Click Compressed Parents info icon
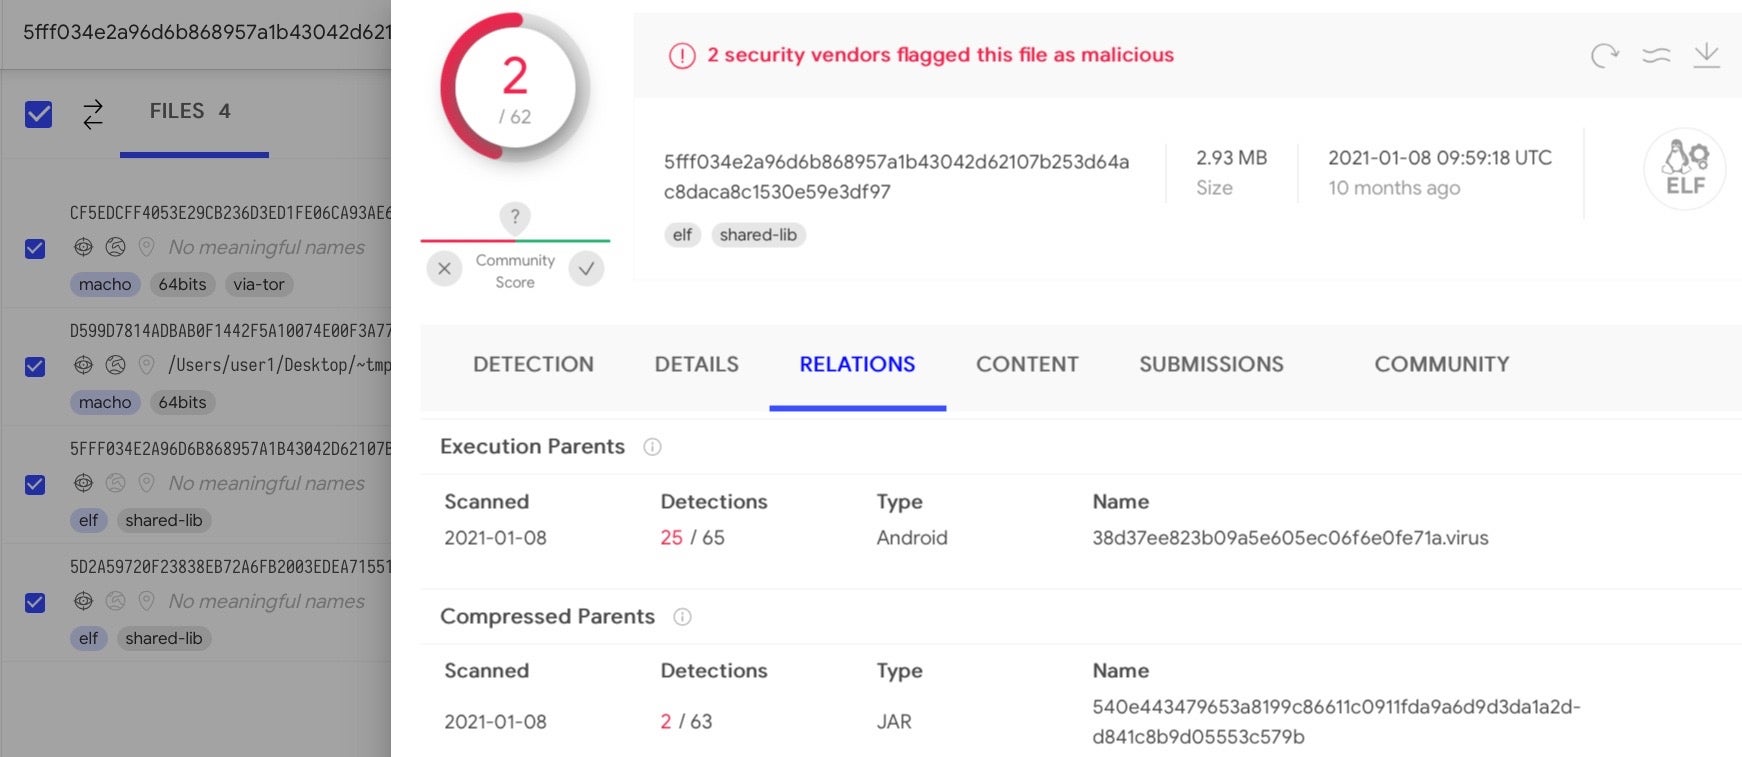This screenshot has width=1742, height=757. click(682, 617)
